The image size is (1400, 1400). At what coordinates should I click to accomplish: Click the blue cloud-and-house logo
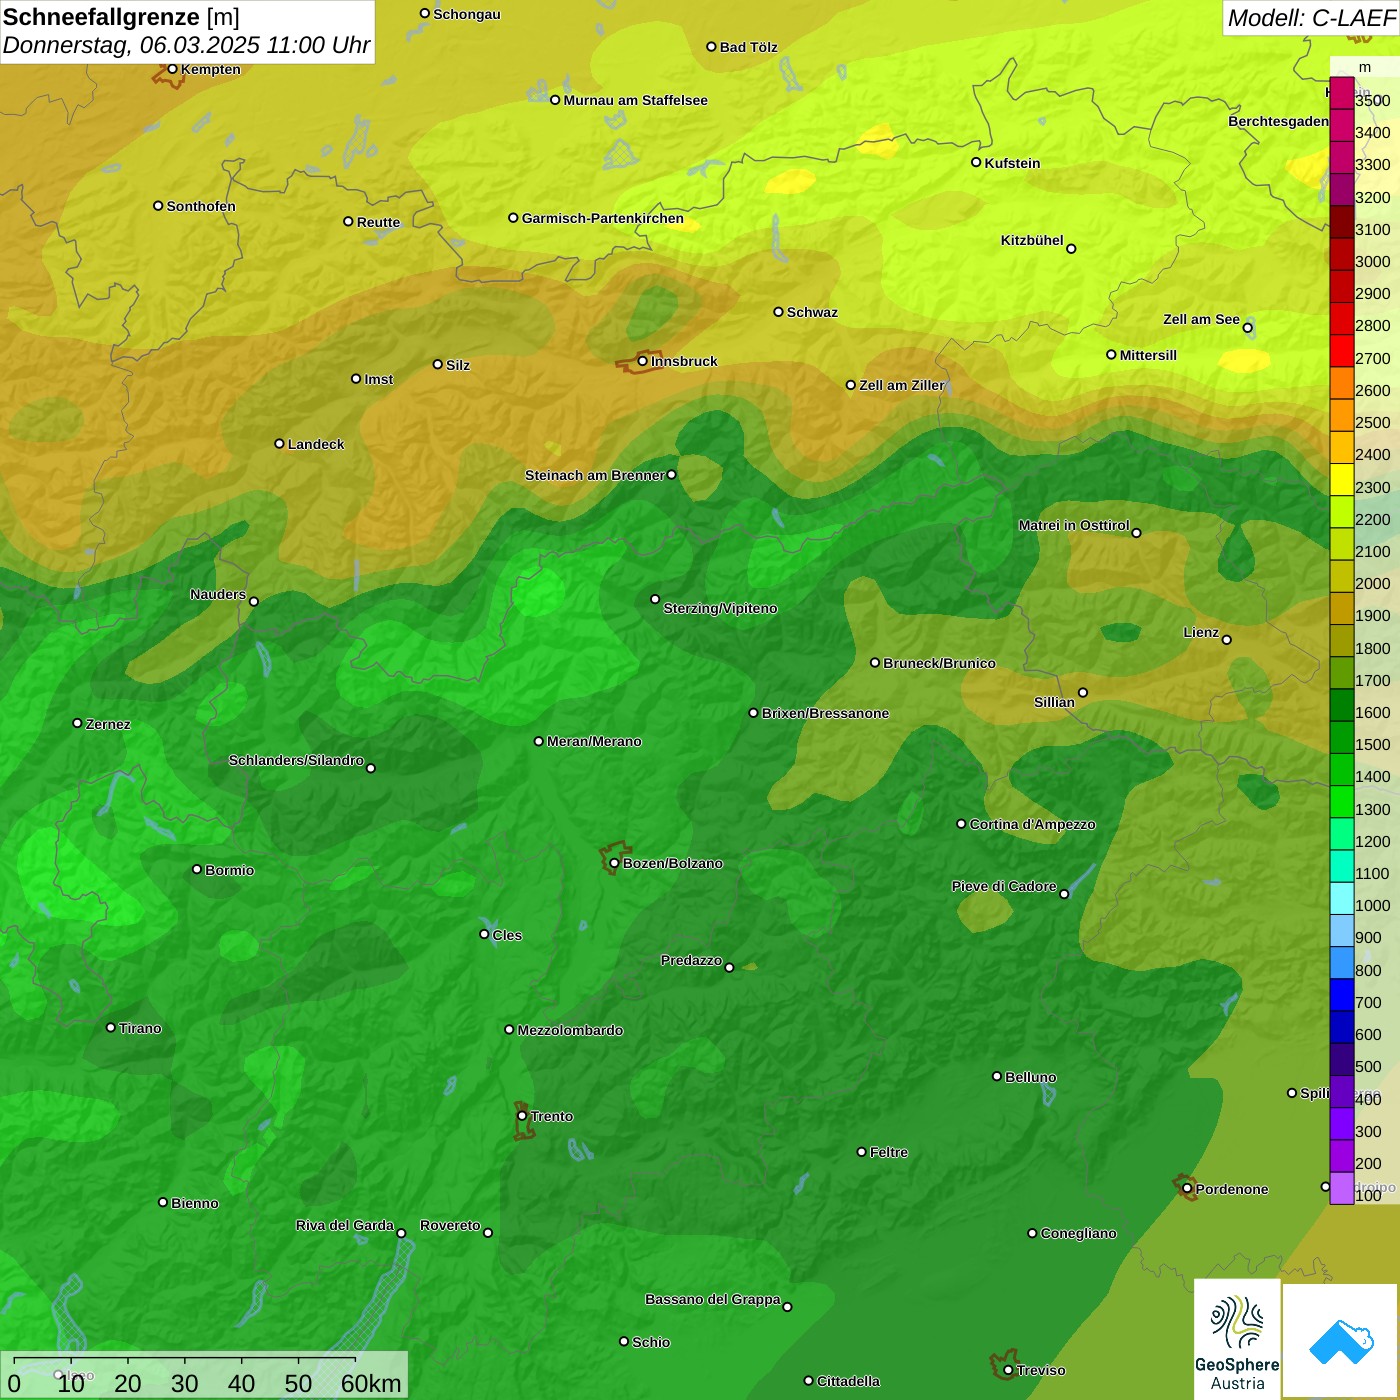(1340, 1341)
